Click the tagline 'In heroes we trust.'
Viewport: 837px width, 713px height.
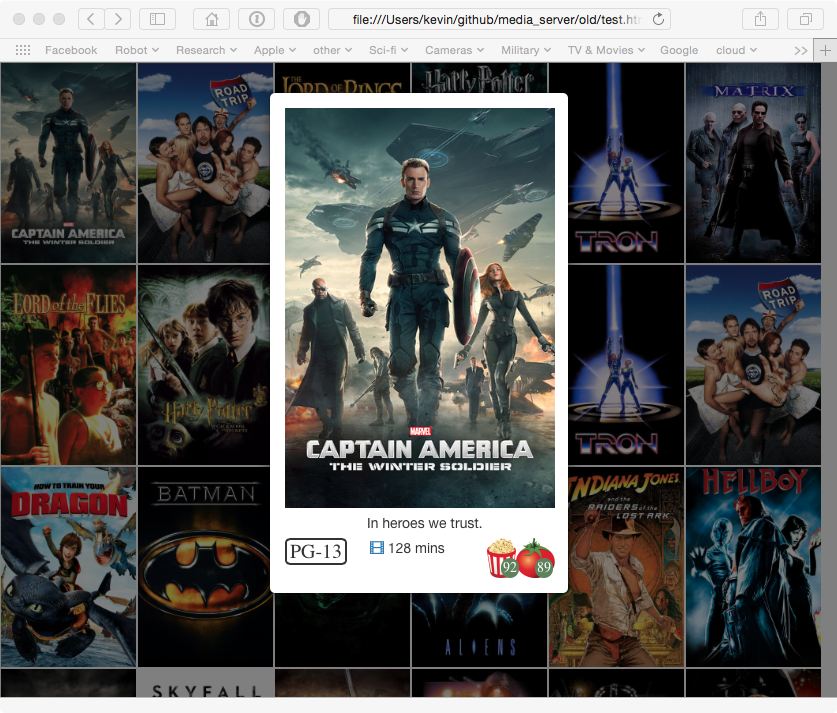click(x=424, y=523)
